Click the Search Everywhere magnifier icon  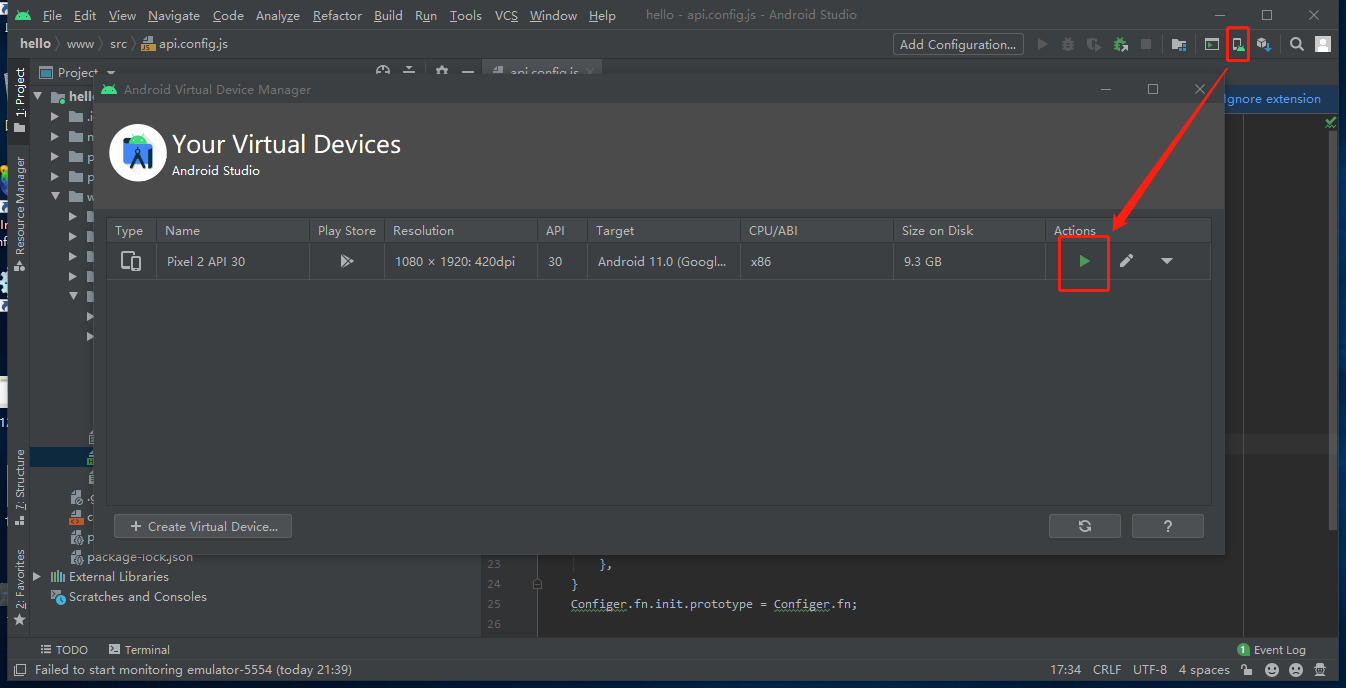coord(1297,44)
